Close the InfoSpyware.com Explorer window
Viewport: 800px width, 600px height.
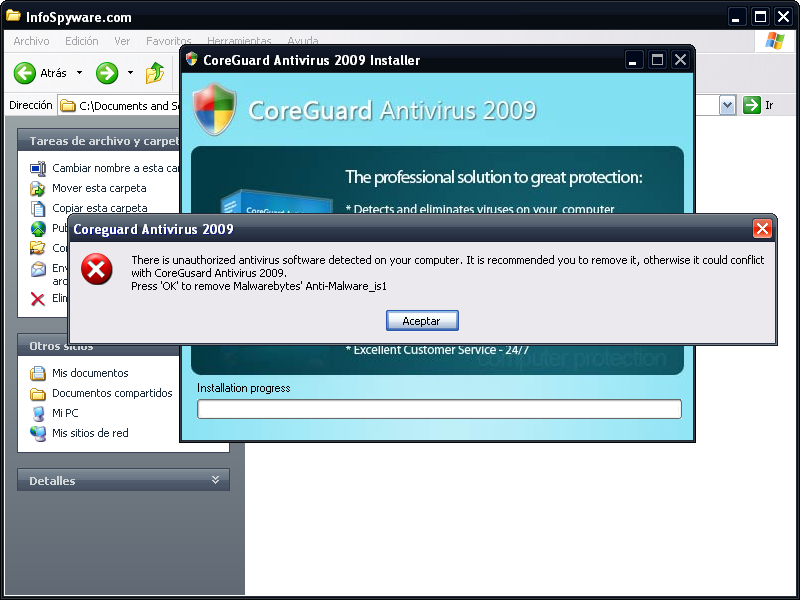point(784,17)
